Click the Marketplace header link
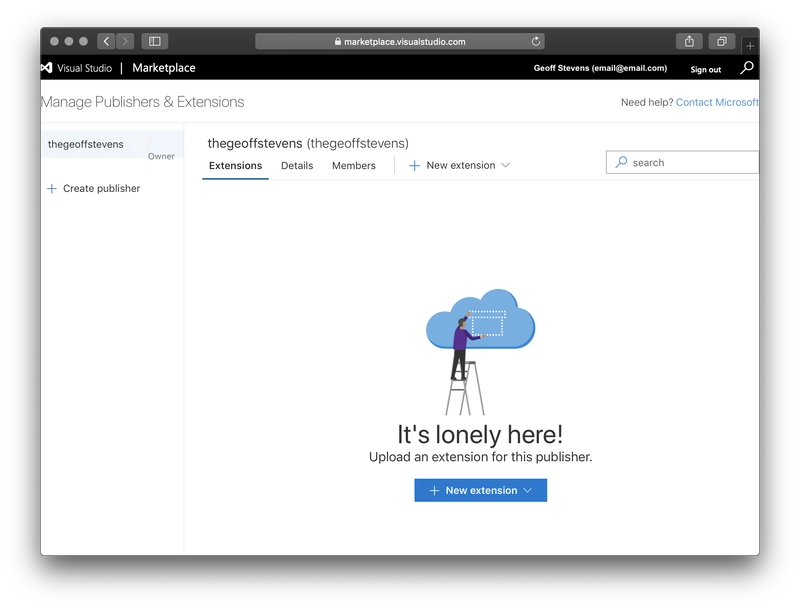 tap(164, 68)
